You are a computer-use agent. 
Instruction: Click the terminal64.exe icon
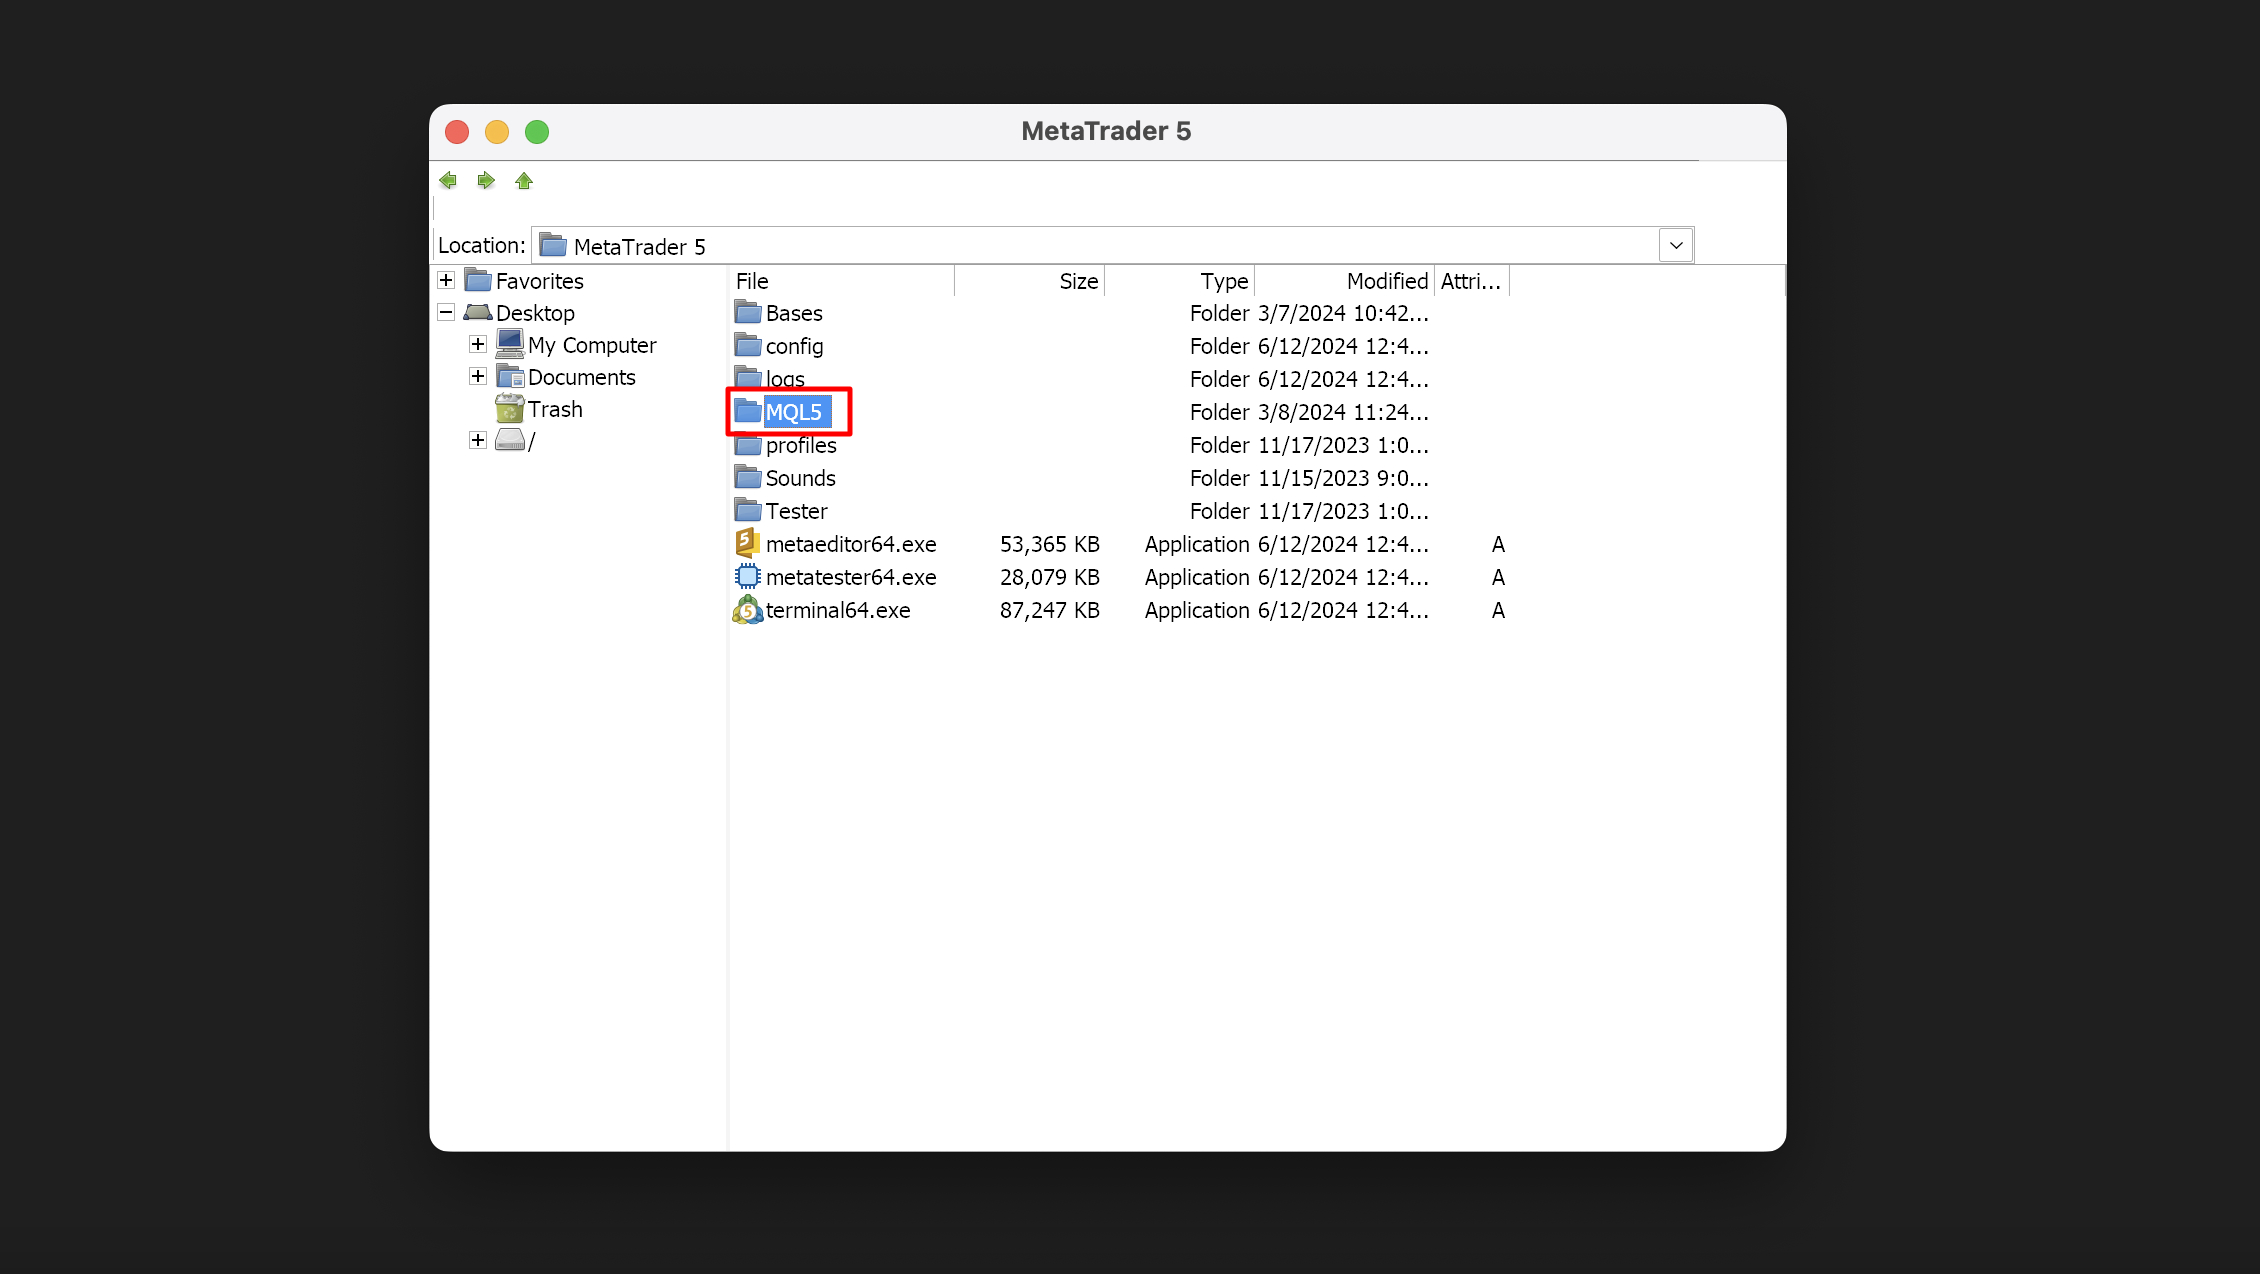[747, 609]
